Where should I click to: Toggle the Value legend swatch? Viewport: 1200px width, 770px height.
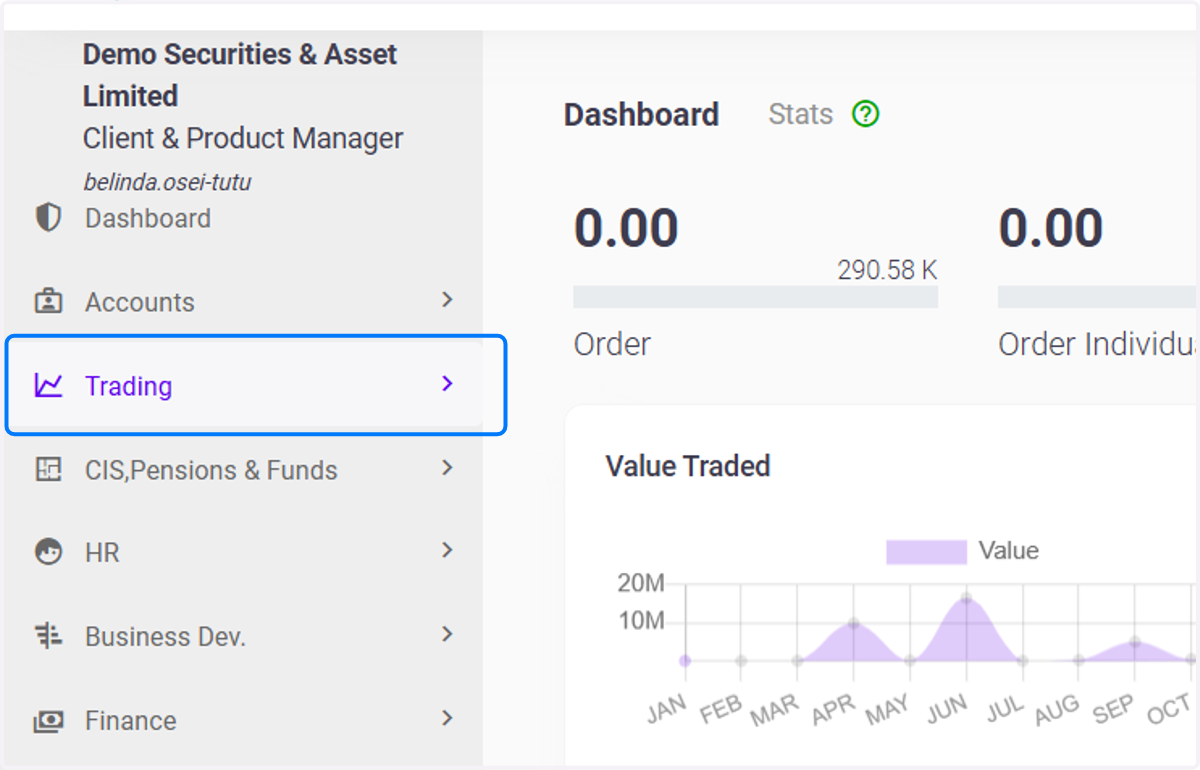926,551
